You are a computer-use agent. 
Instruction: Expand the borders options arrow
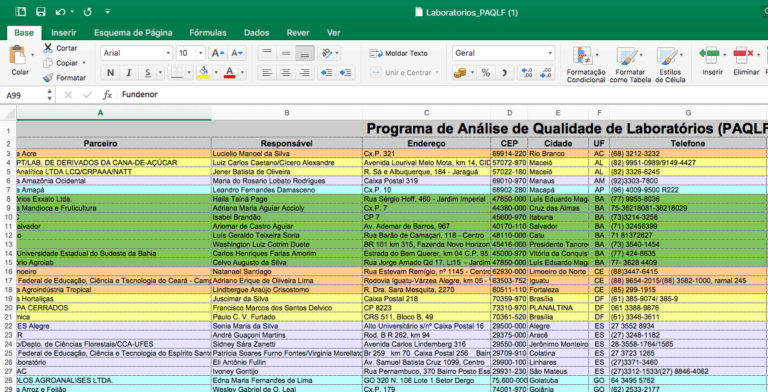189,73
